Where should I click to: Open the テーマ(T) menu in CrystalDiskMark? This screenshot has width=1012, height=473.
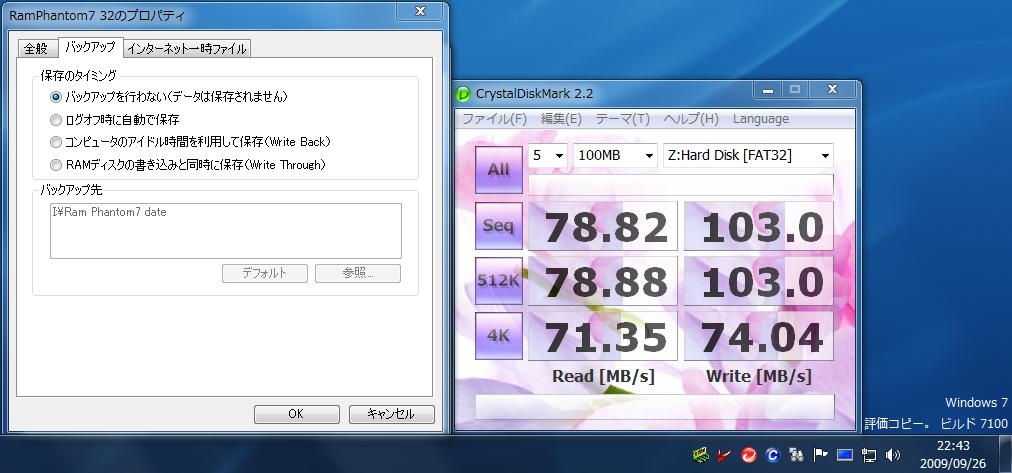coord(622,119)
